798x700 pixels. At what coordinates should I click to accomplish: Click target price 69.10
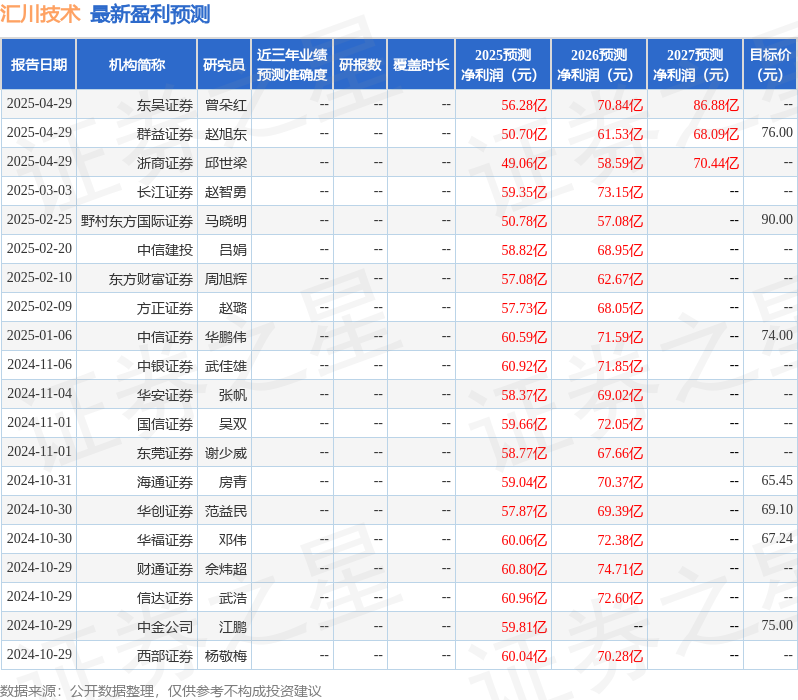[x=777, y=510]
